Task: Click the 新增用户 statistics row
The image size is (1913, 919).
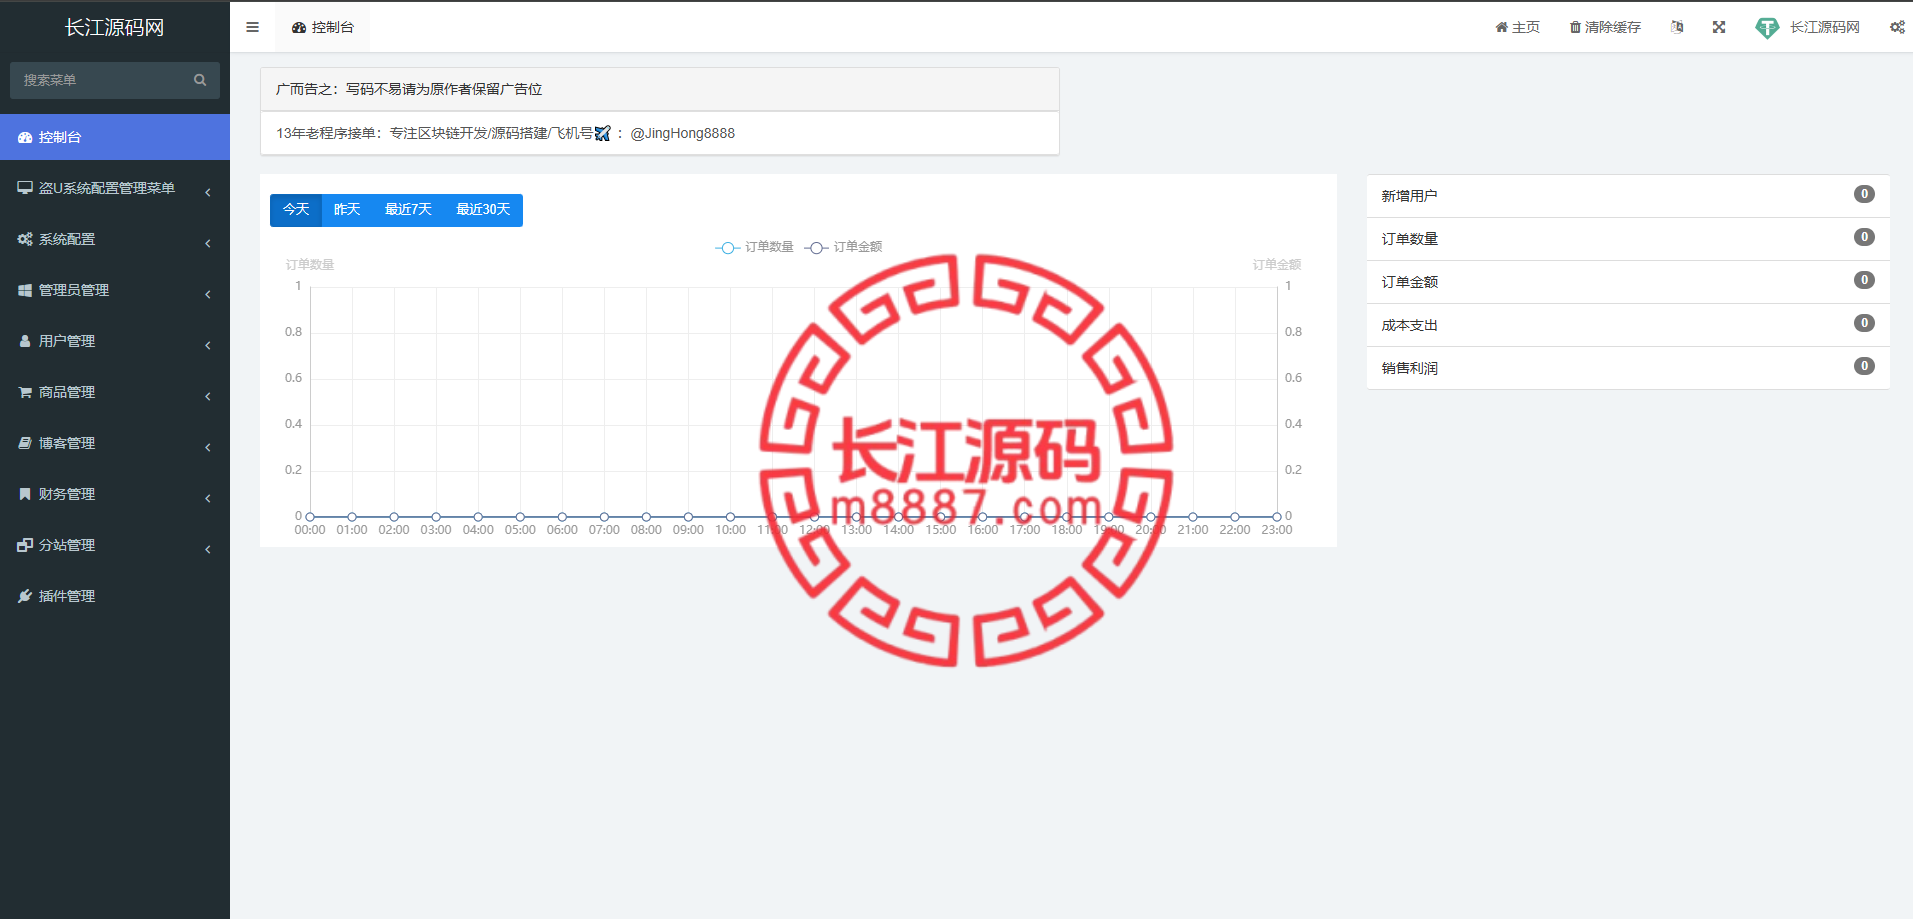Action: point(1628,196)
